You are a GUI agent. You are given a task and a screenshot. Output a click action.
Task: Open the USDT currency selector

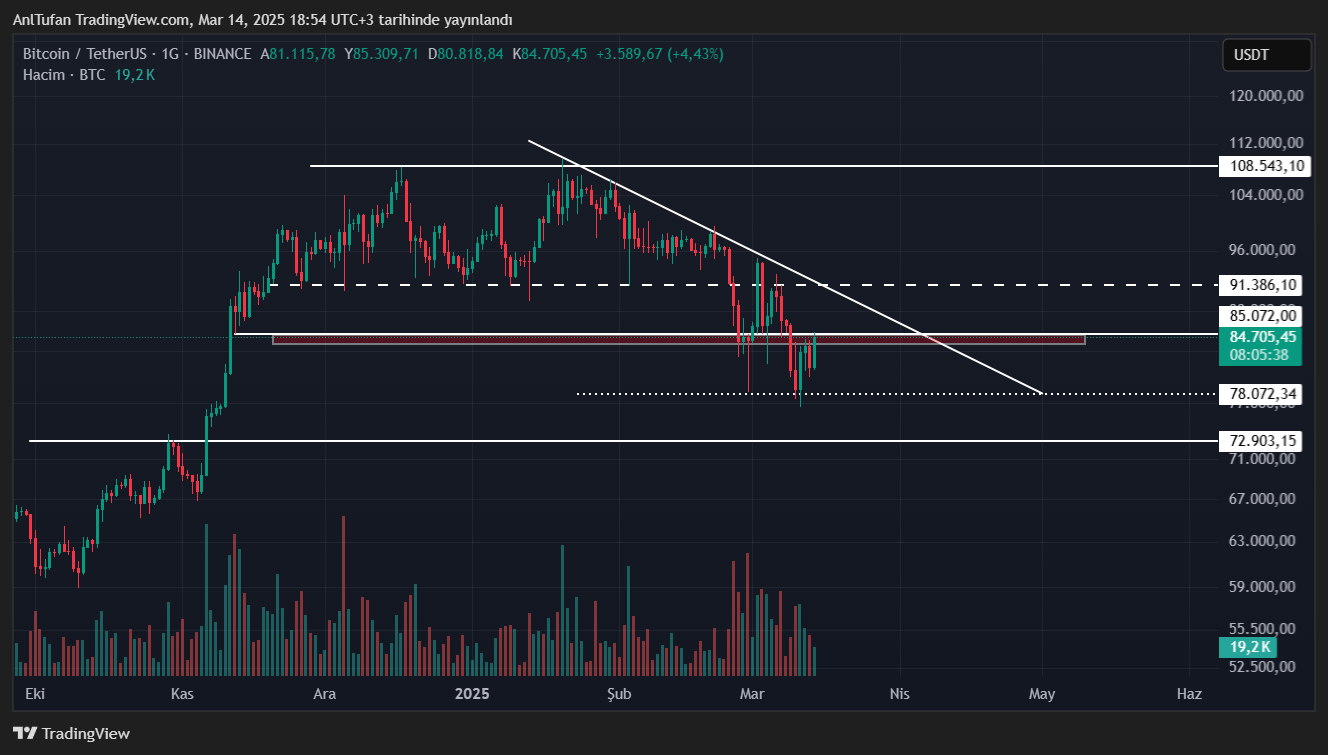[x=1266, y=55]
